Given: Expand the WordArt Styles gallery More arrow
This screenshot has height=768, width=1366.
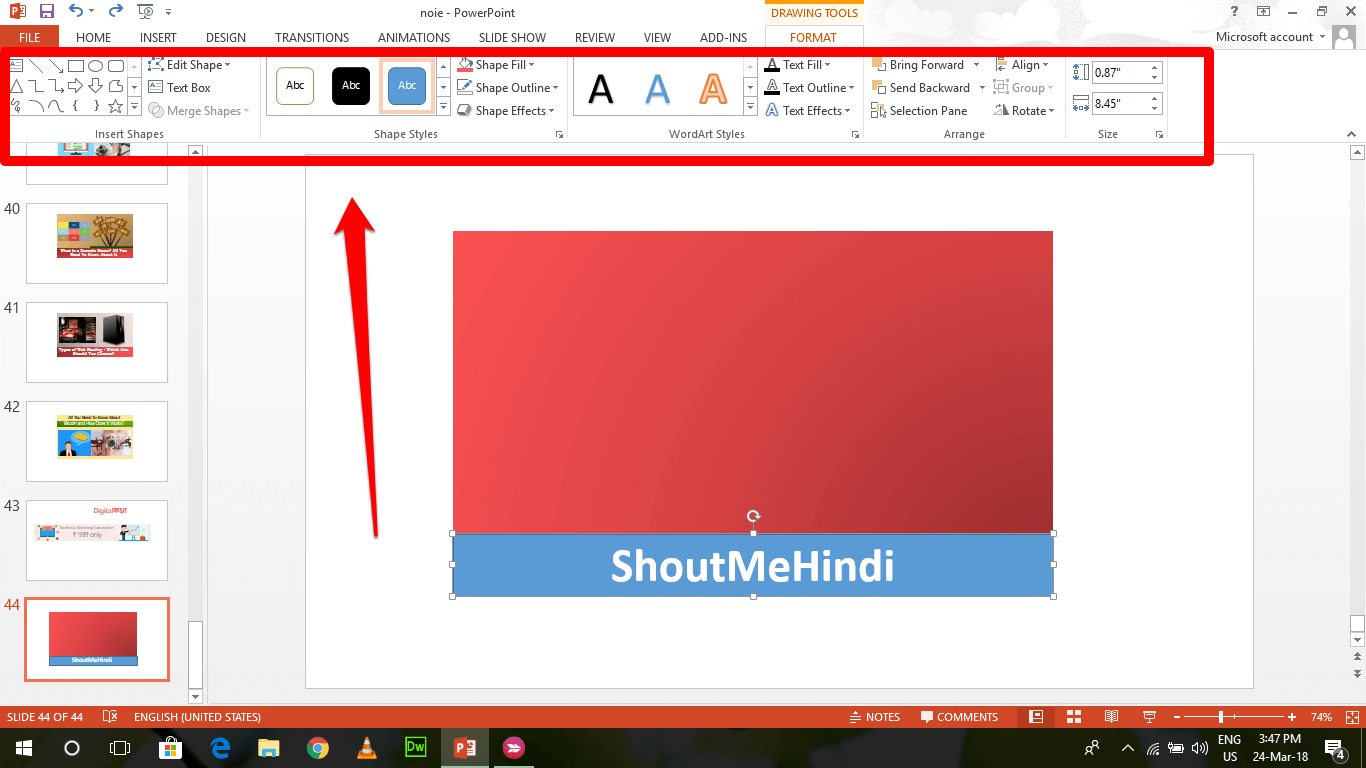Looking at the screenshot, I should pyautogui.click(x=751, y=108).
